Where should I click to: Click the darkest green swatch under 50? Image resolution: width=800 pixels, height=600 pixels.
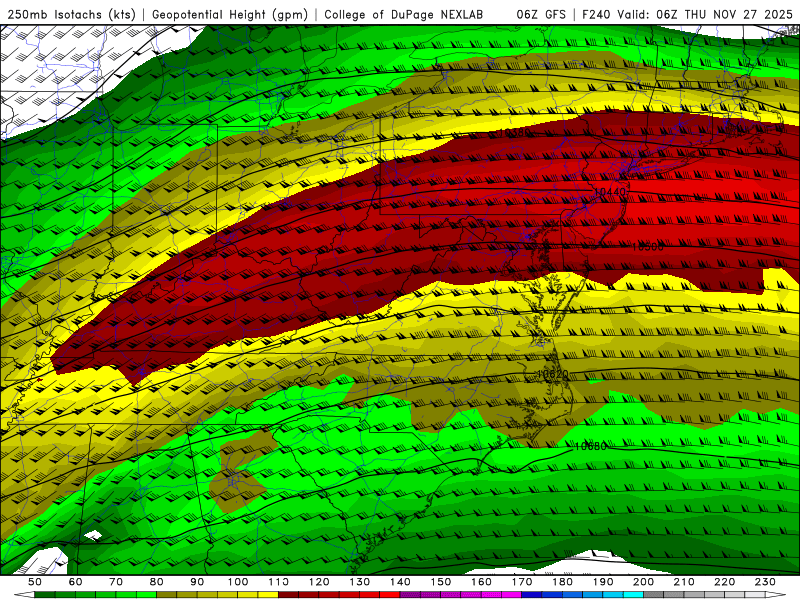pos(44,595)
